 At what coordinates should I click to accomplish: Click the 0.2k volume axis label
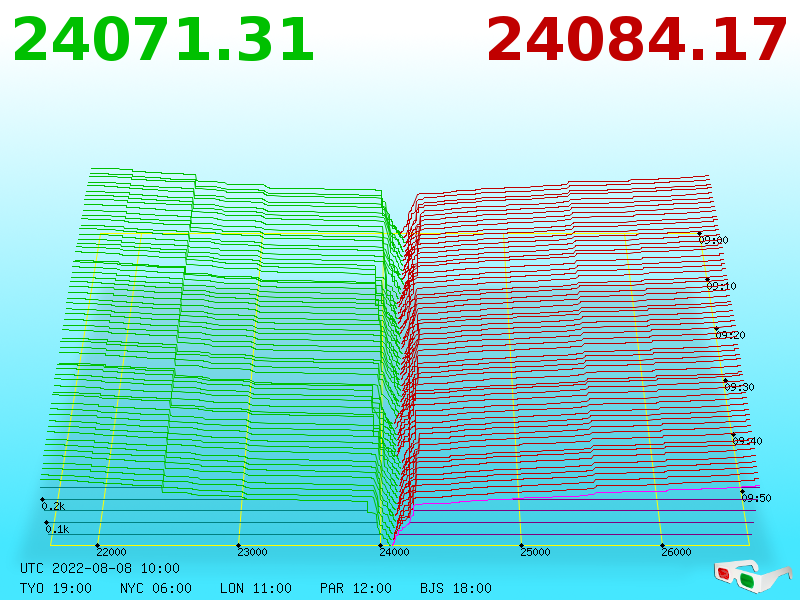click(53, 507)
